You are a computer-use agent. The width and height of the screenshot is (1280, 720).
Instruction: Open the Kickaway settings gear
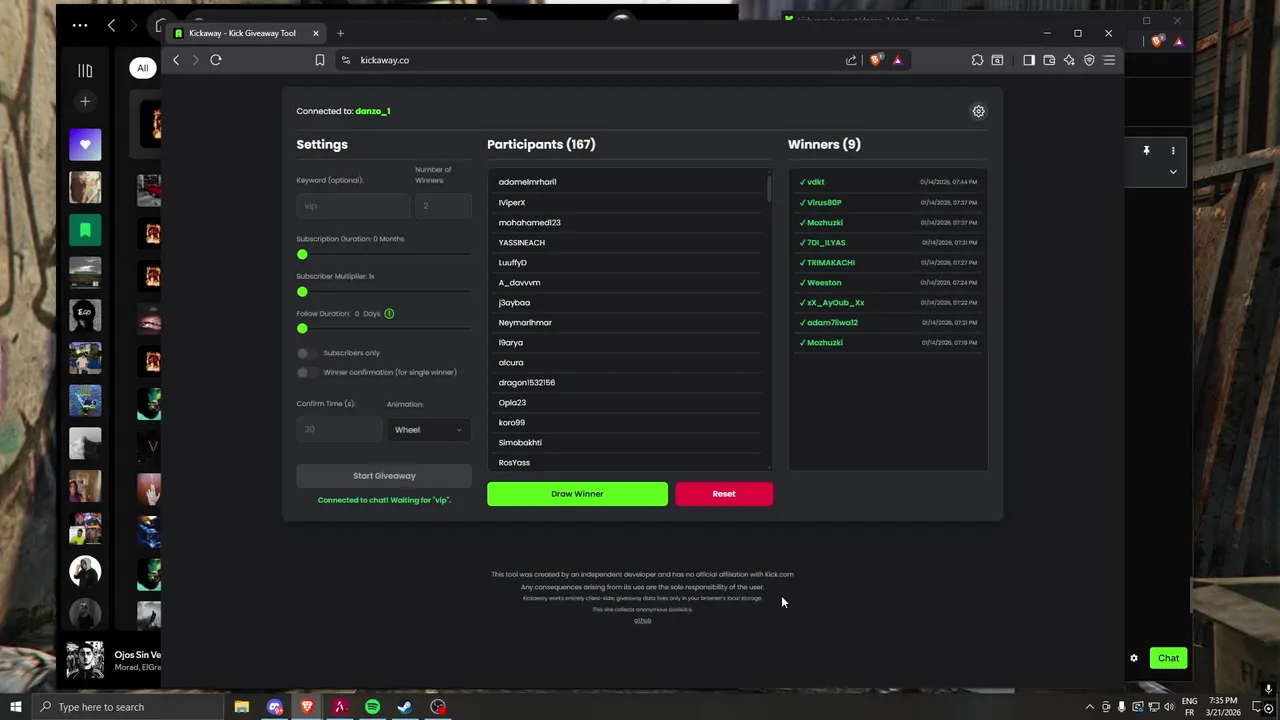coord(978,111)
